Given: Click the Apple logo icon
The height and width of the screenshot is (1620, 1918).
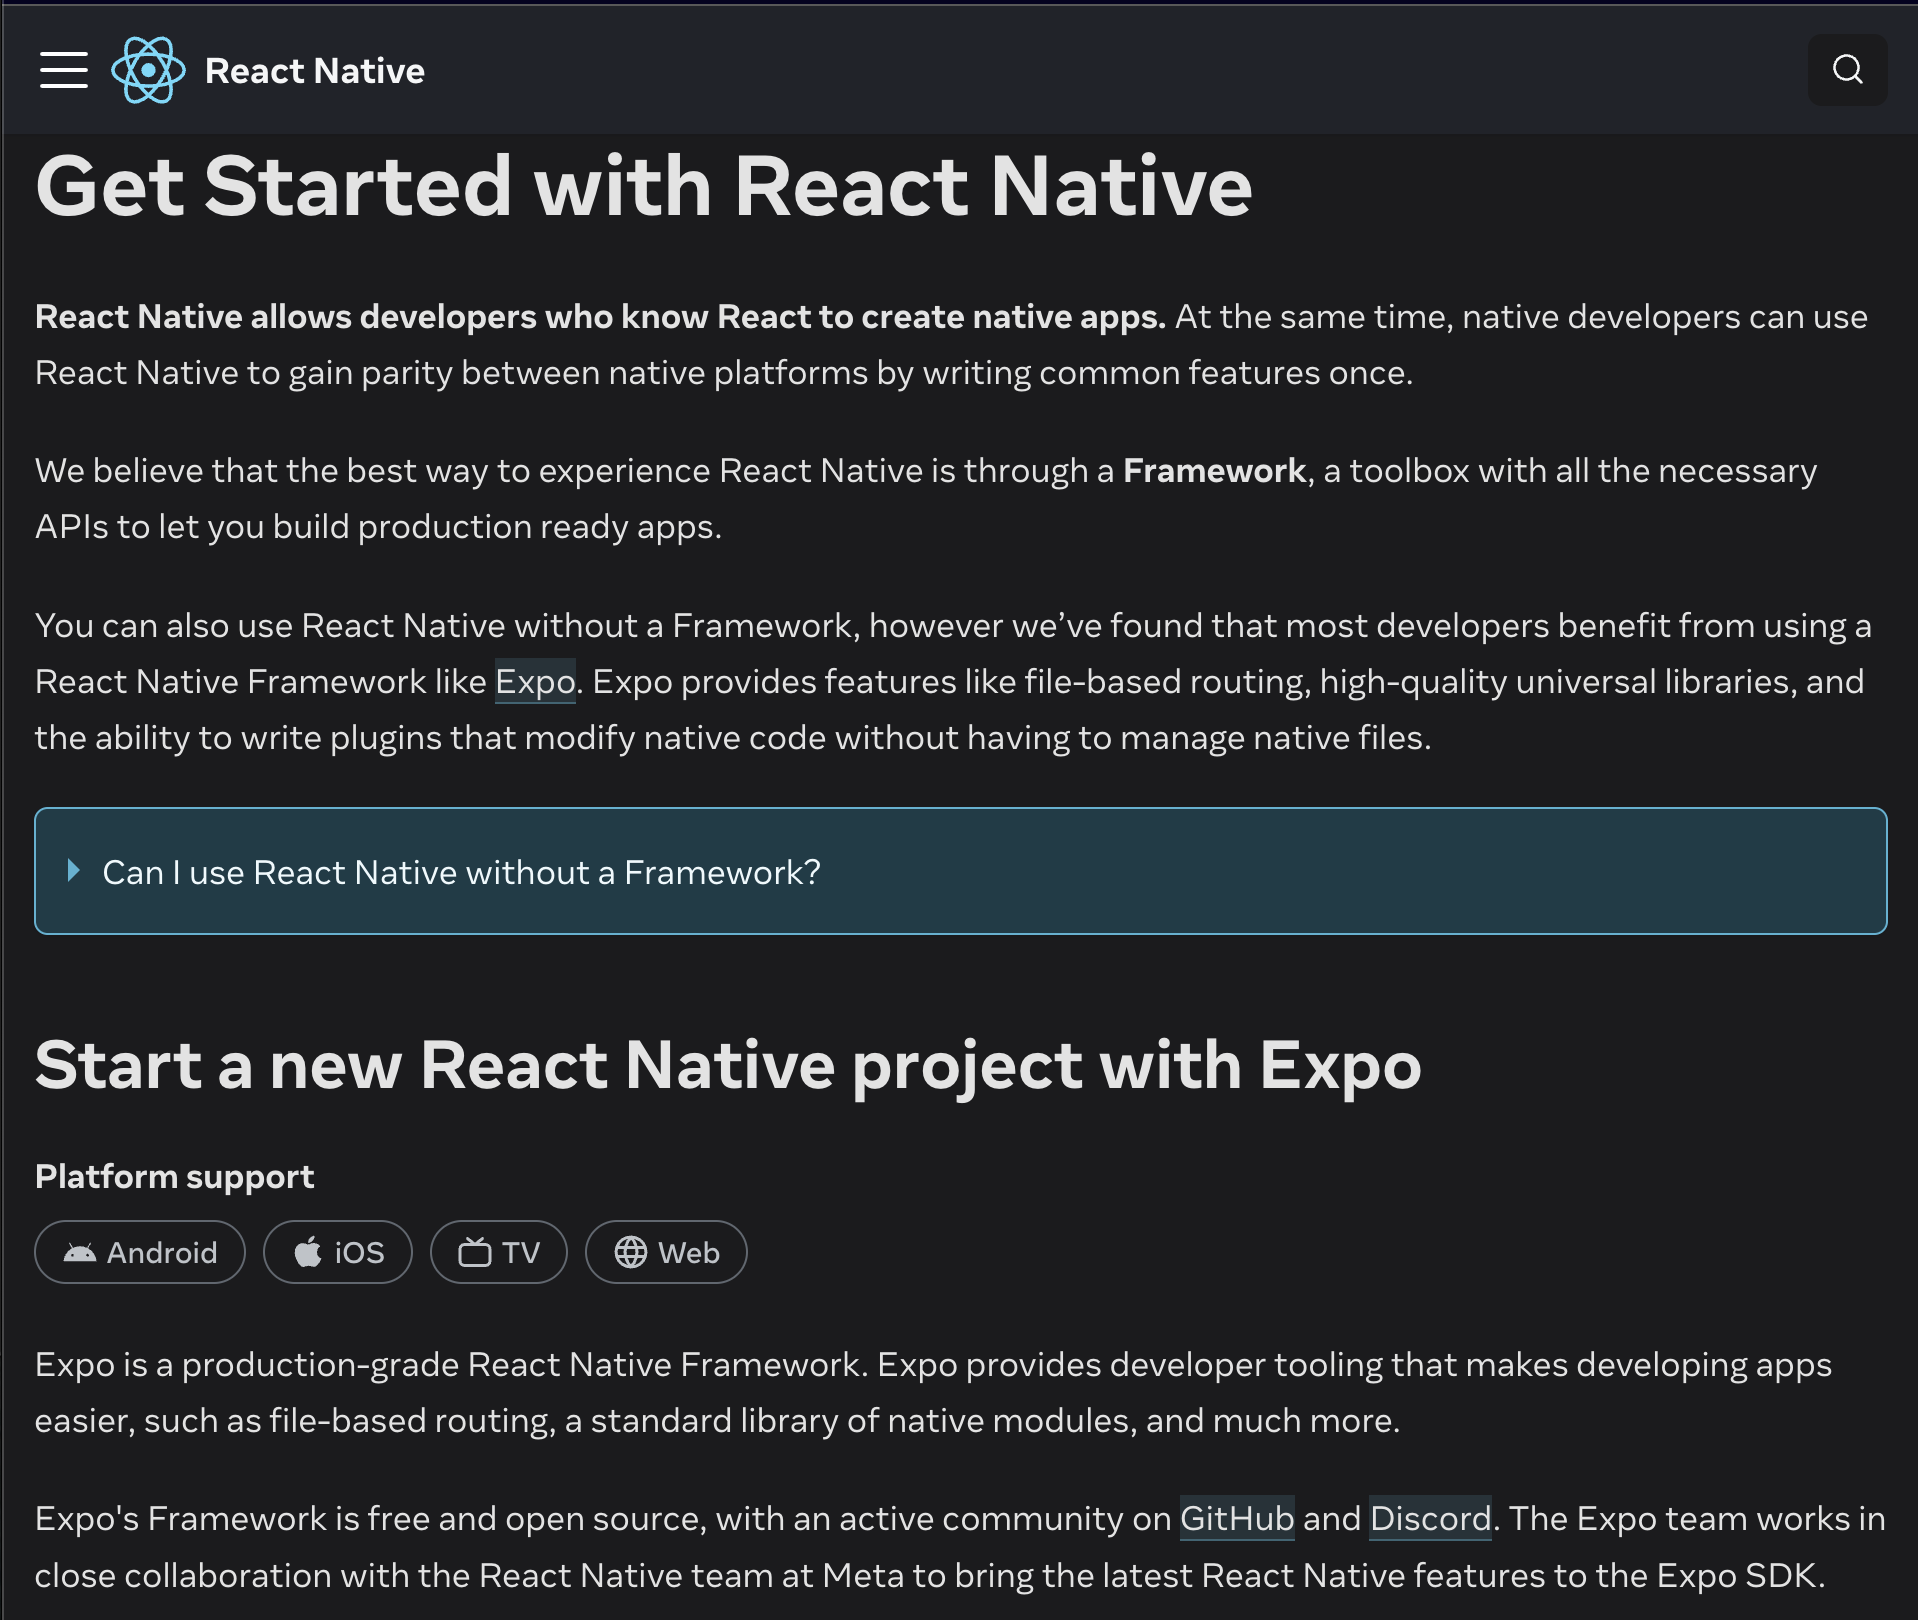Looking at the screenshot, I should tap(308, 1251).
